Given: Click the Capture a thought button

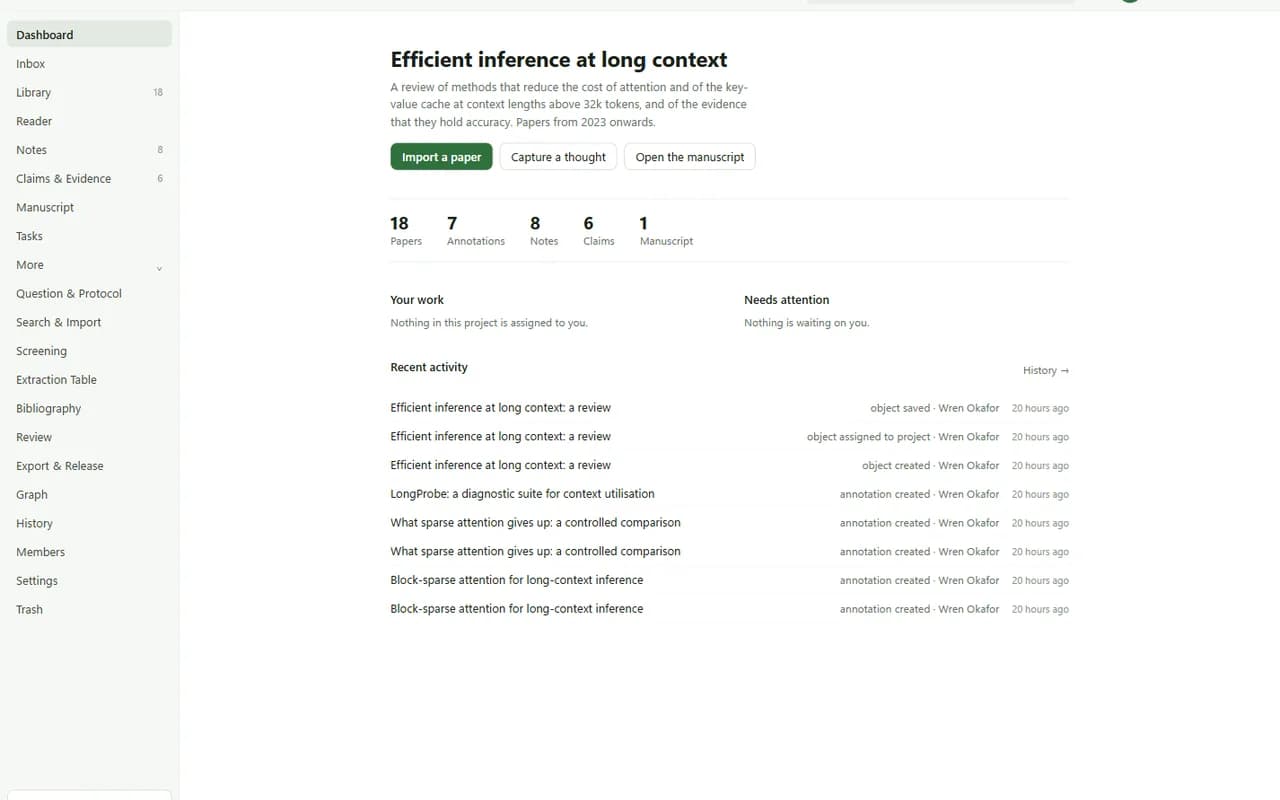Looking at the screenshot, I should point(558,157).
